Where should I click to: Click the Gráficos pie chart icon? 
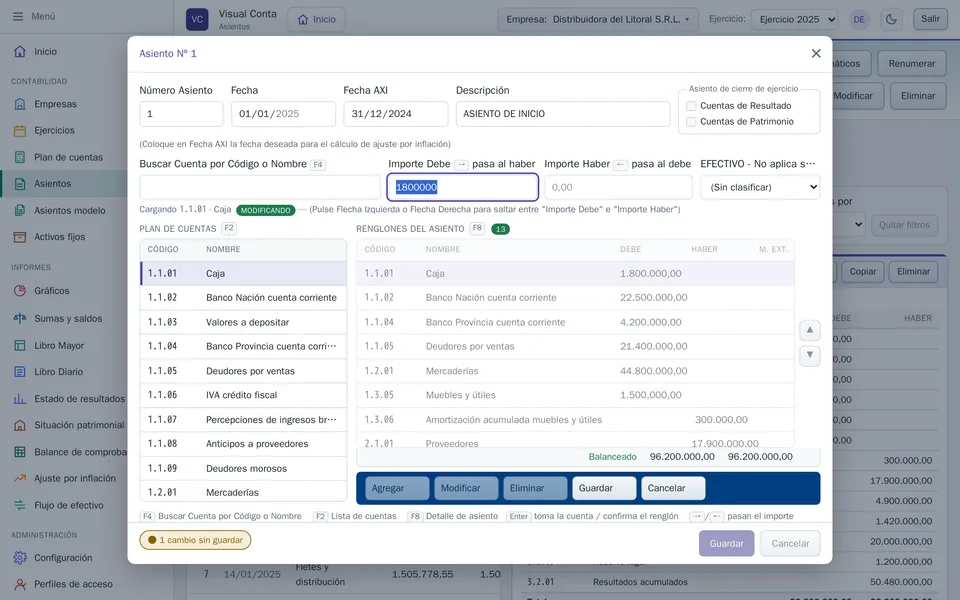(x=20, y=291)
